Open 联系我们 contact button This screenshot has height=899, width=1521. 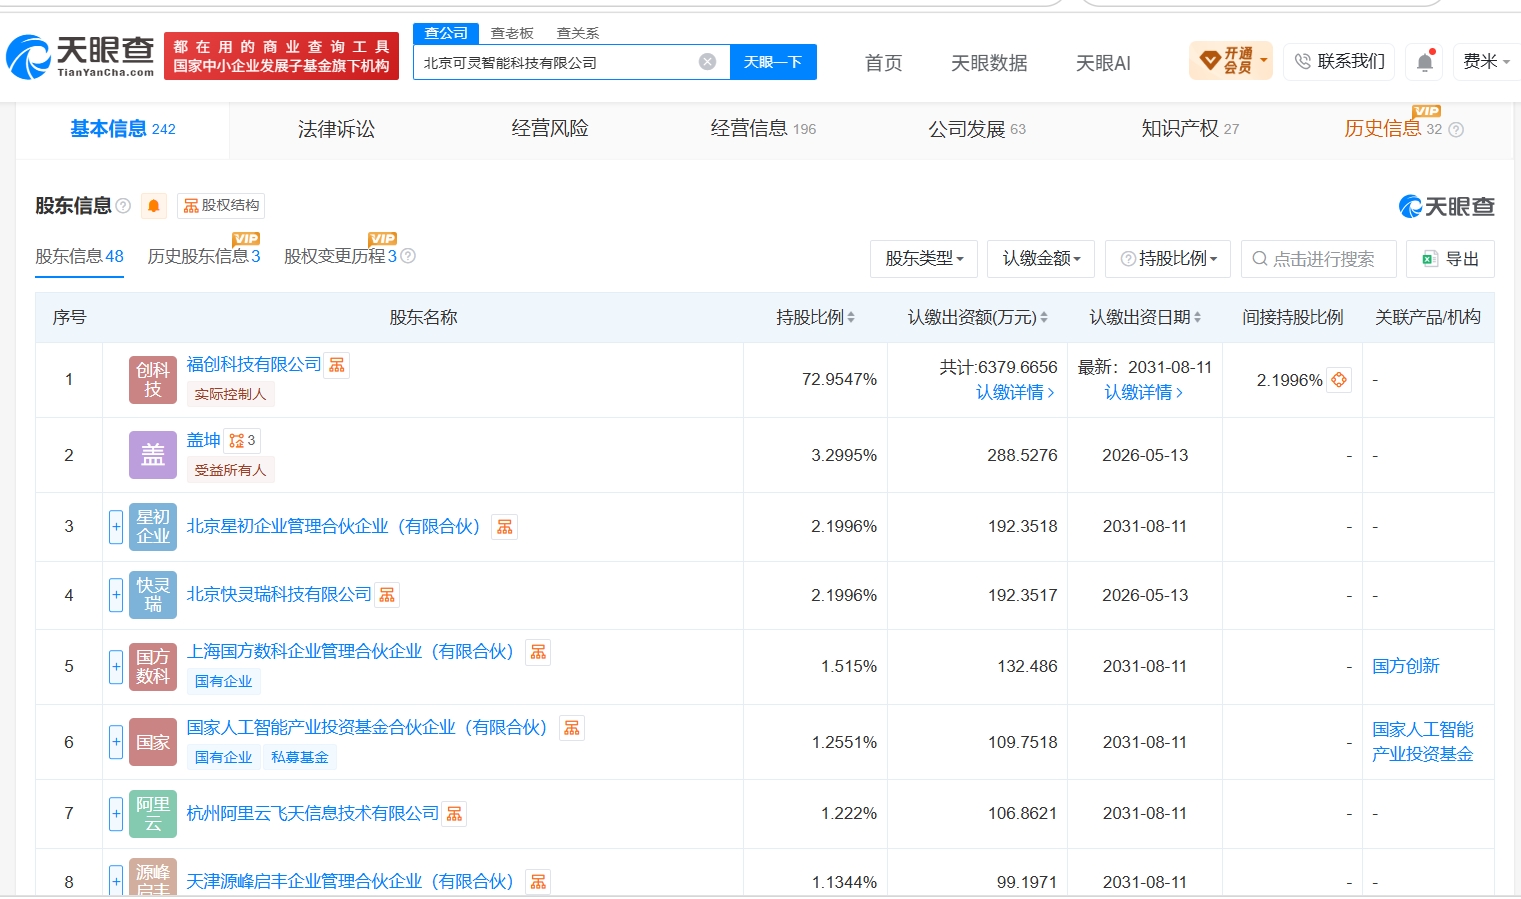(1340, 62)
